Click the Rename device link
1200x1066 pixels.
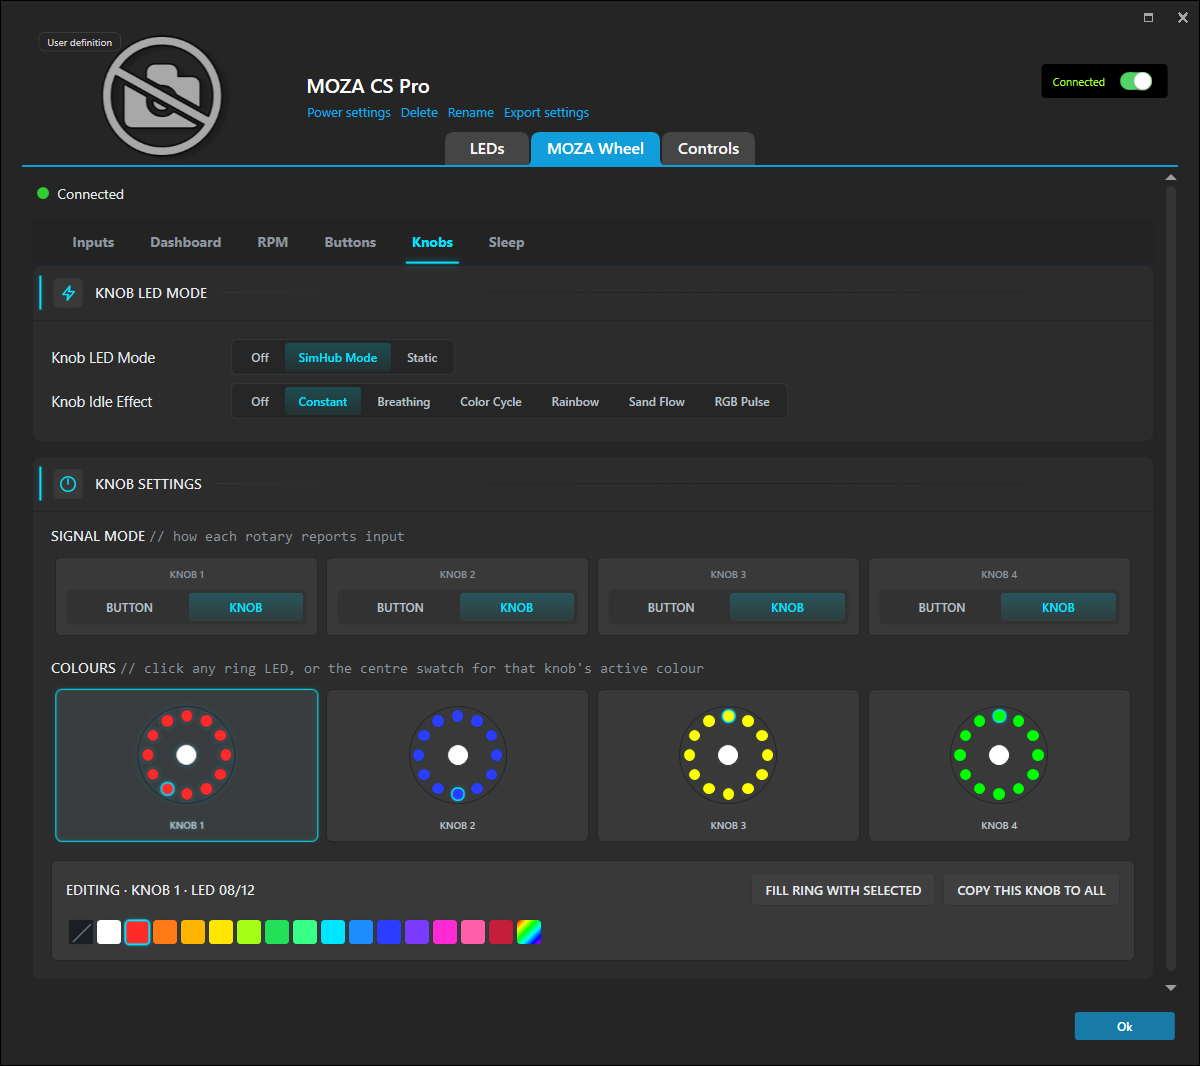tap(471, 113)
